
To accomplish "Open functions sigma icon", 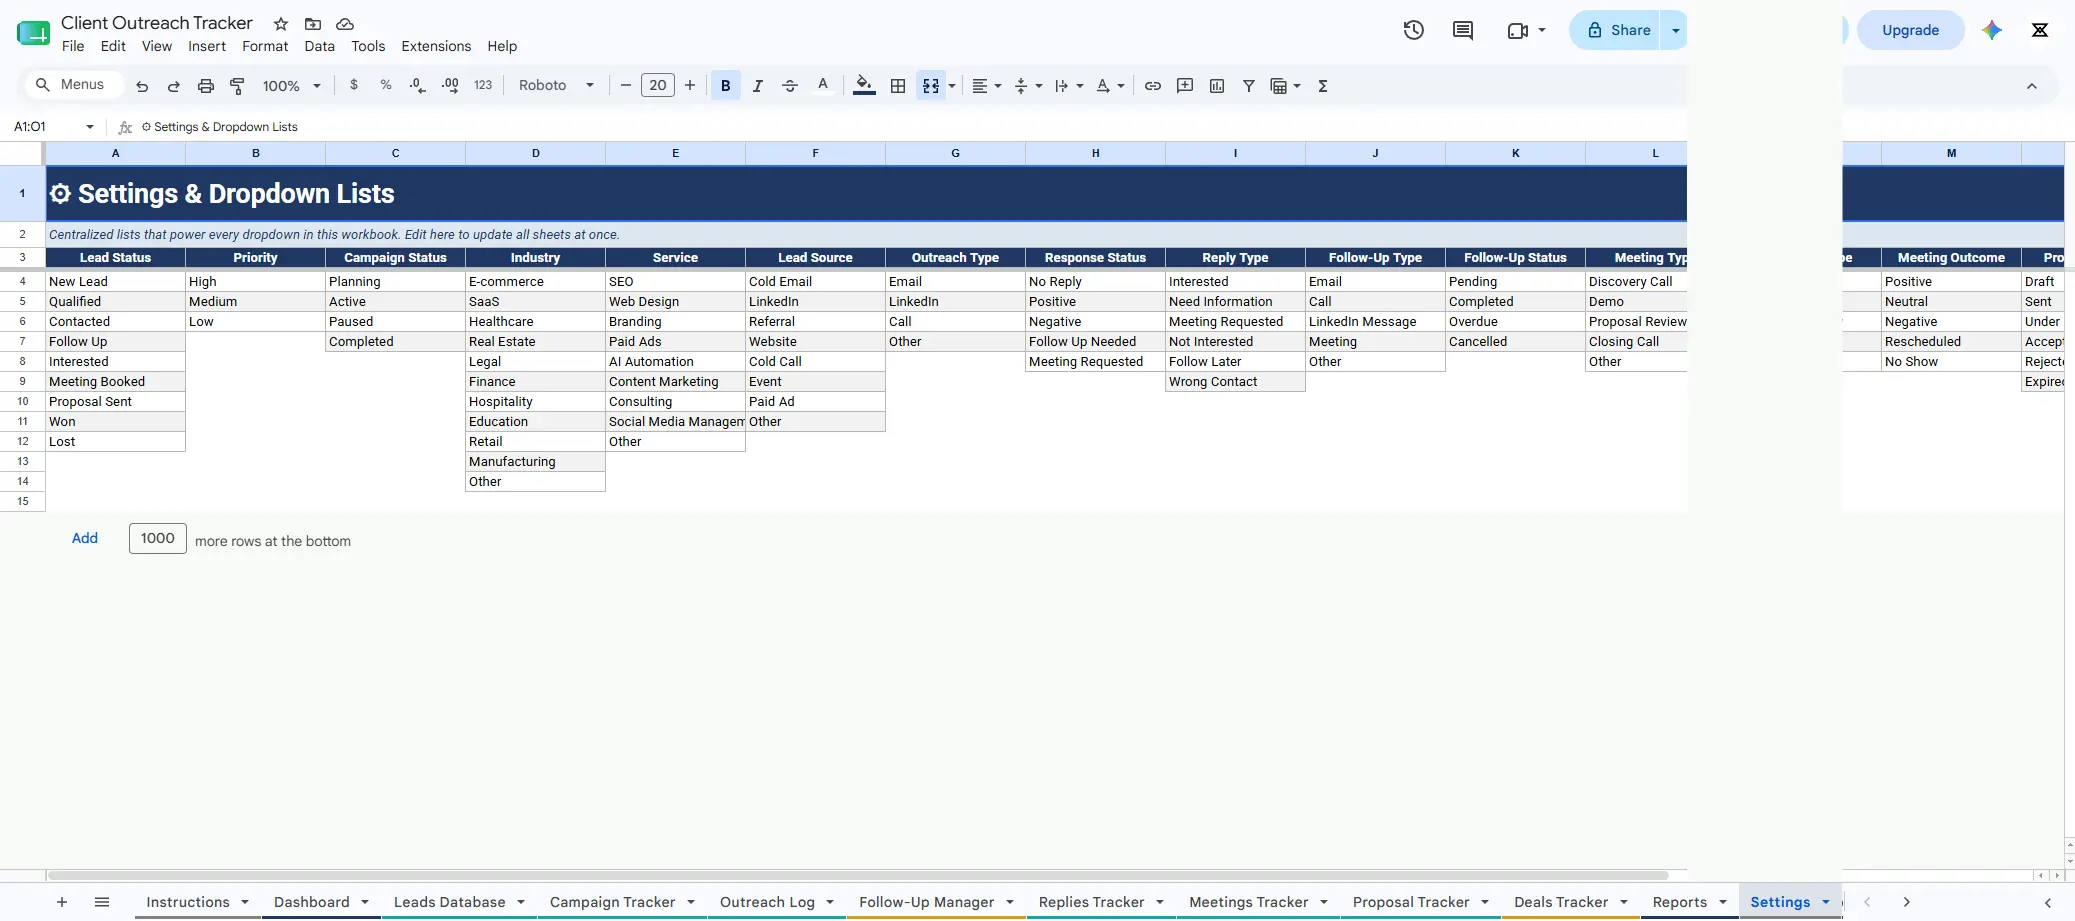I will coord(1323,86).
